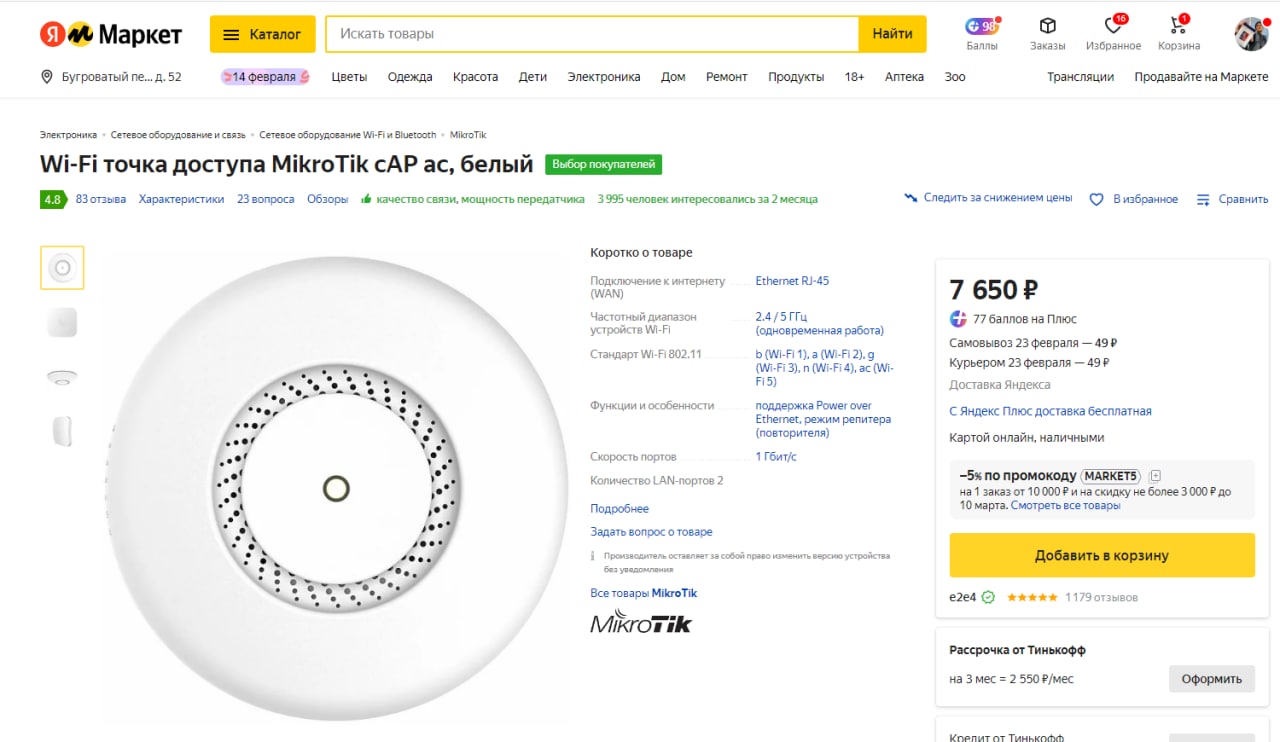Open the Обзоры link
Viewport: 1280px width, 742px height.
[x=328, y=199]
